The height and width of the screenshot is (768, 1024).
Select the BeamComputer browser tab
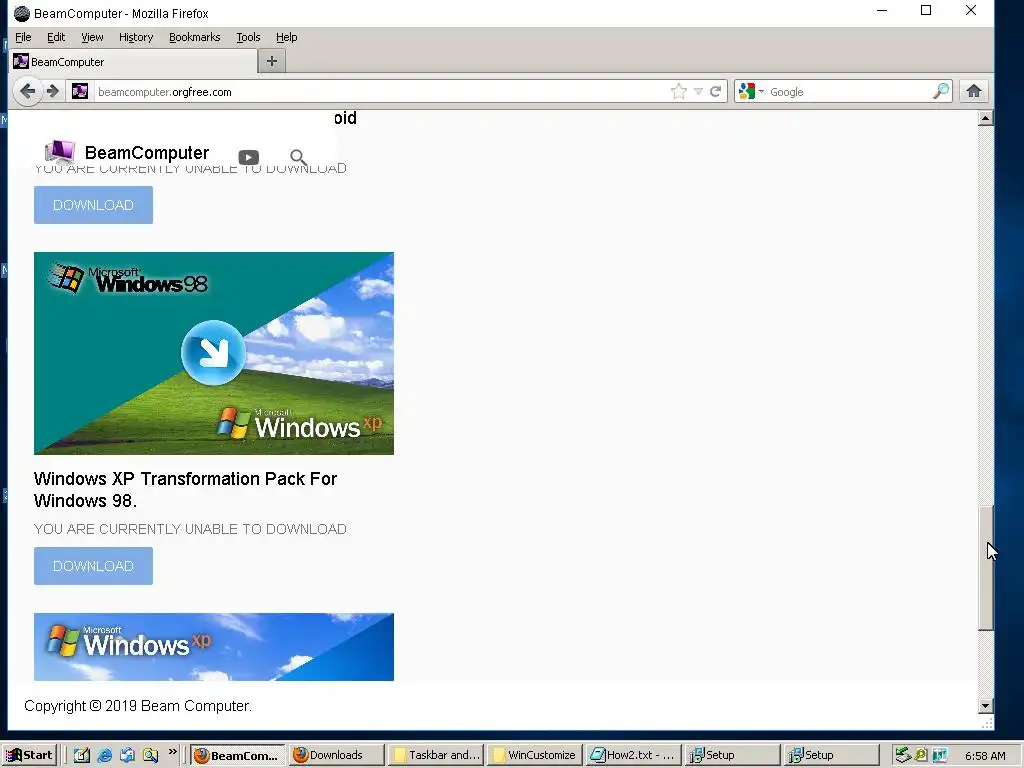pyautogui.click(x=134, y=62)
